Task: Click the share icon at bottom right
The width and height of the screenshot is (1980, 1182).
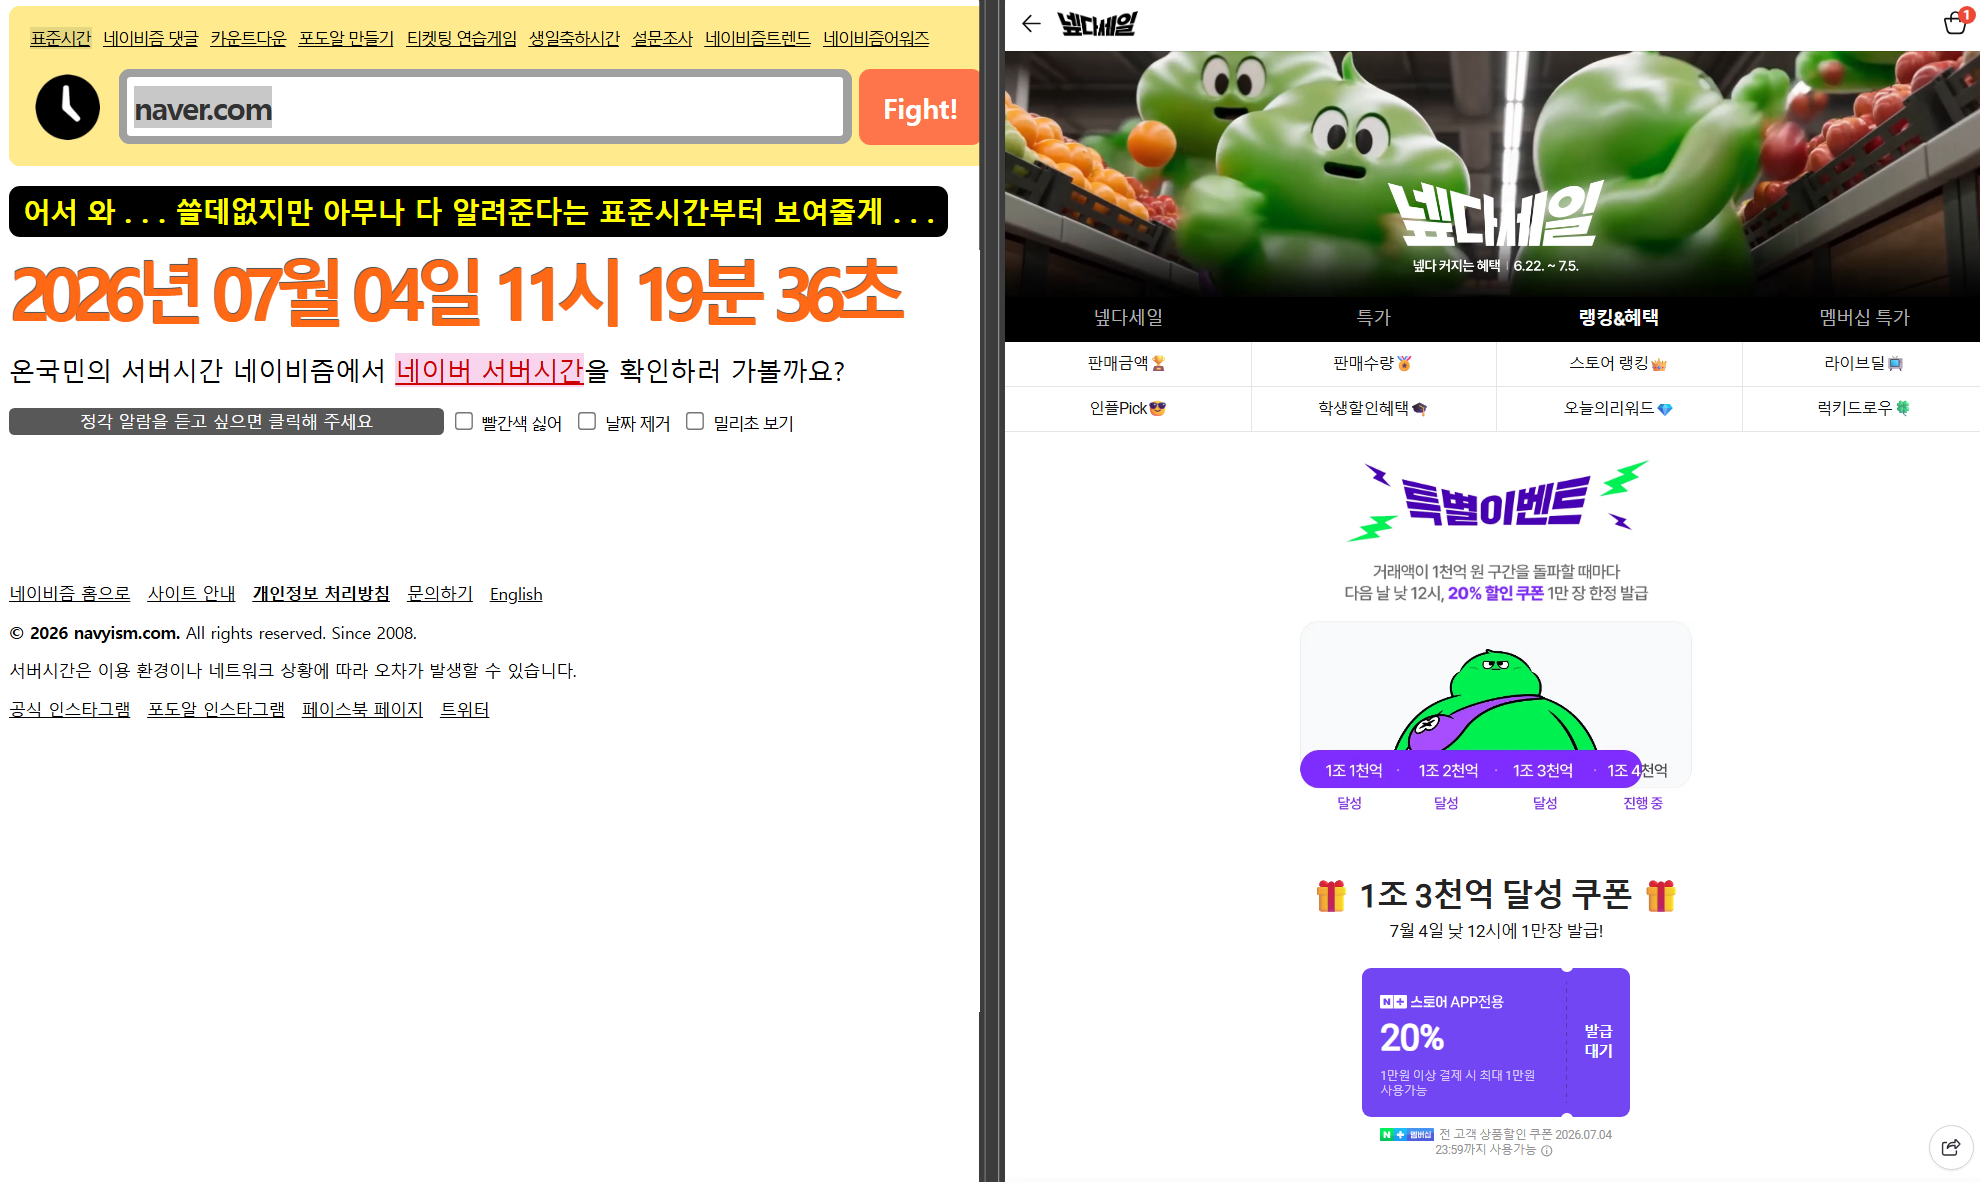Action: 1951,1147
